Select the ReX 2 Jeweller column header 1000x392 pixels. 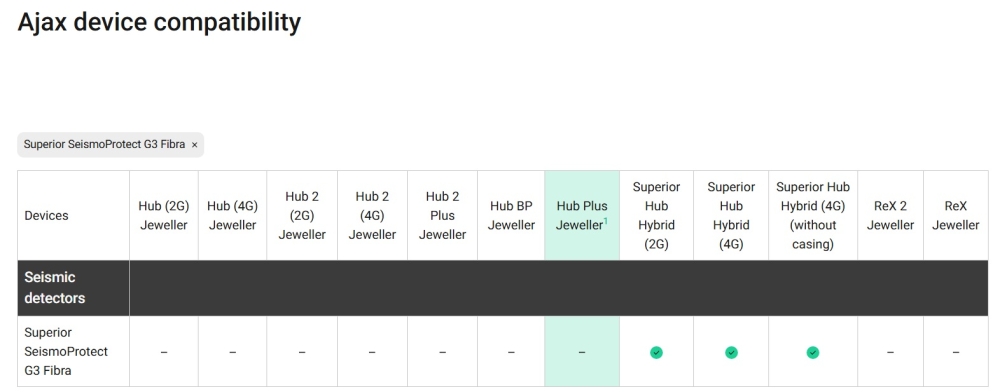890,215
